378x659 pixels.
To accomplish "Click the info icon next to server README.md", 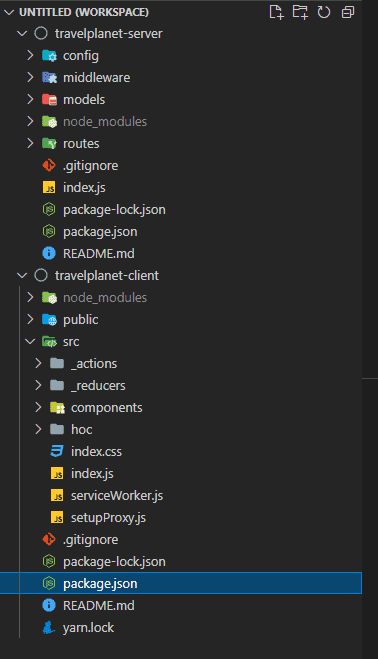I will coord(49,253).
